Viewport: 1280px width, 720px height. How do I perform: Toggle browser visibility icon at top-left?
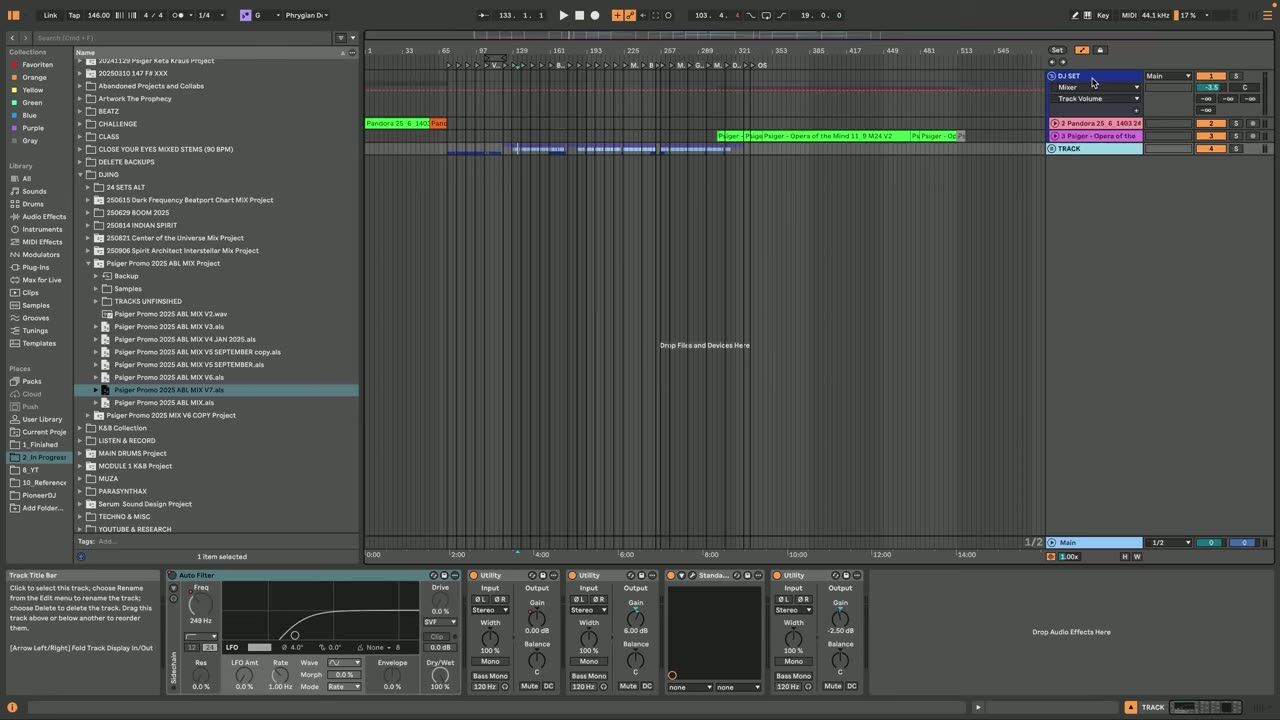[14, 15]
